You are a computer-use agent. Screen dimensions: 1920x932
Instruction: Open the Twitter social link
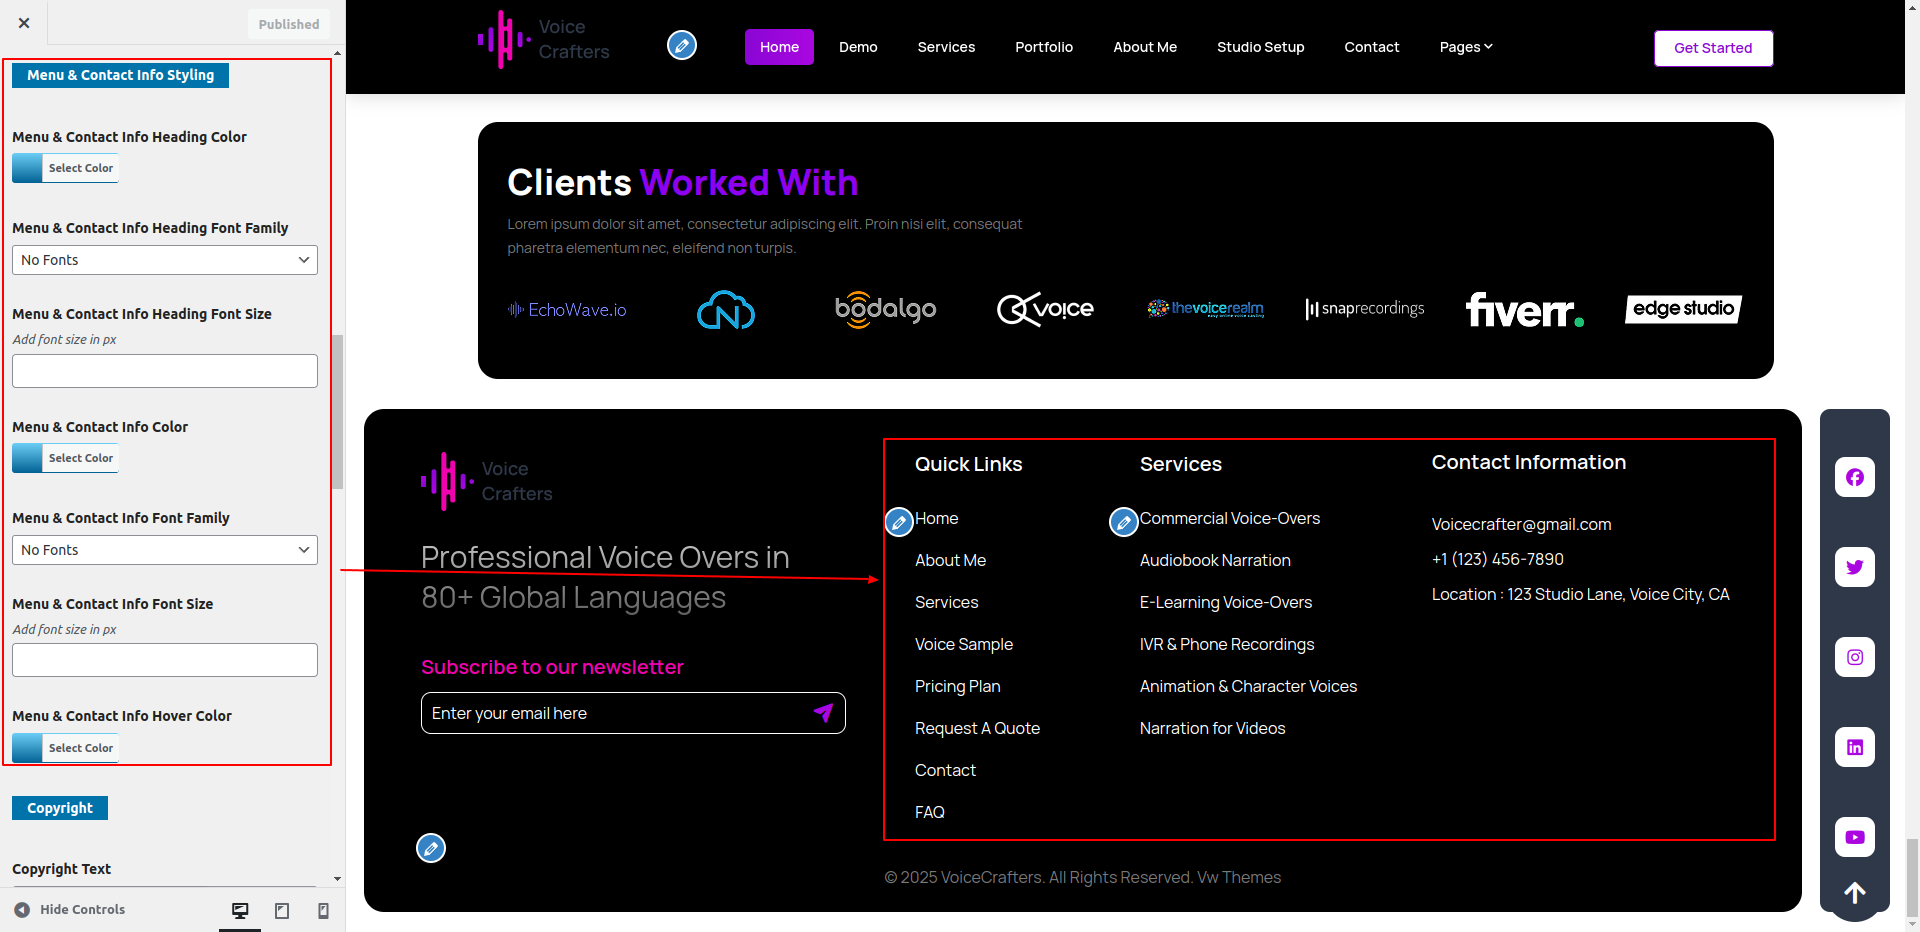1854,567
